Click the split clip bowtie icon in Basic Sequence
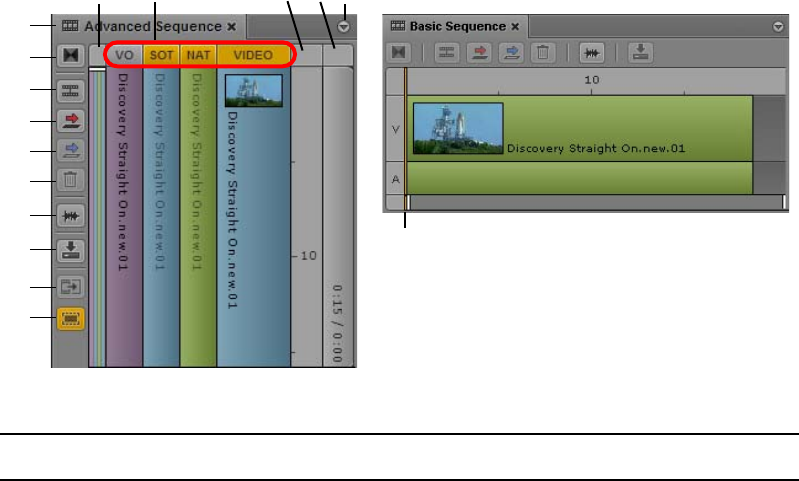 click(398, 52)
